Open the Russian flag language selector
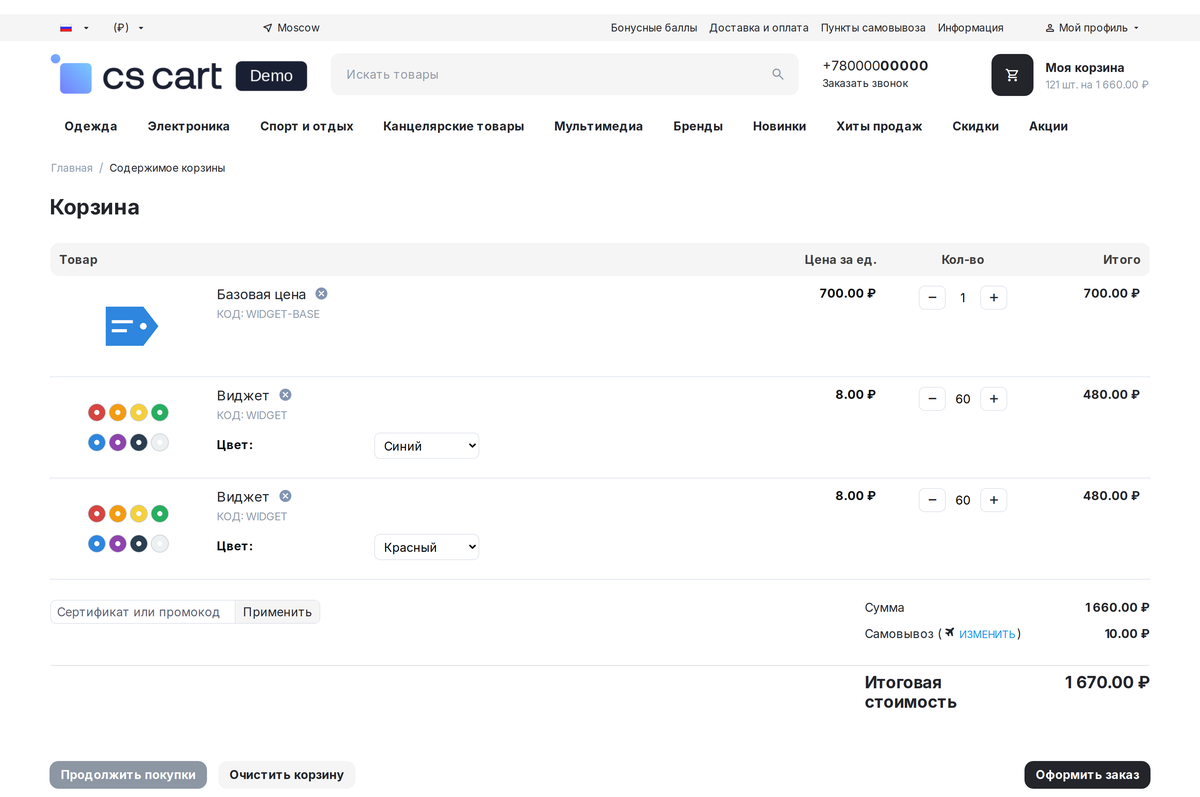This screenshot has width=1200, height=797. [74, 28]
